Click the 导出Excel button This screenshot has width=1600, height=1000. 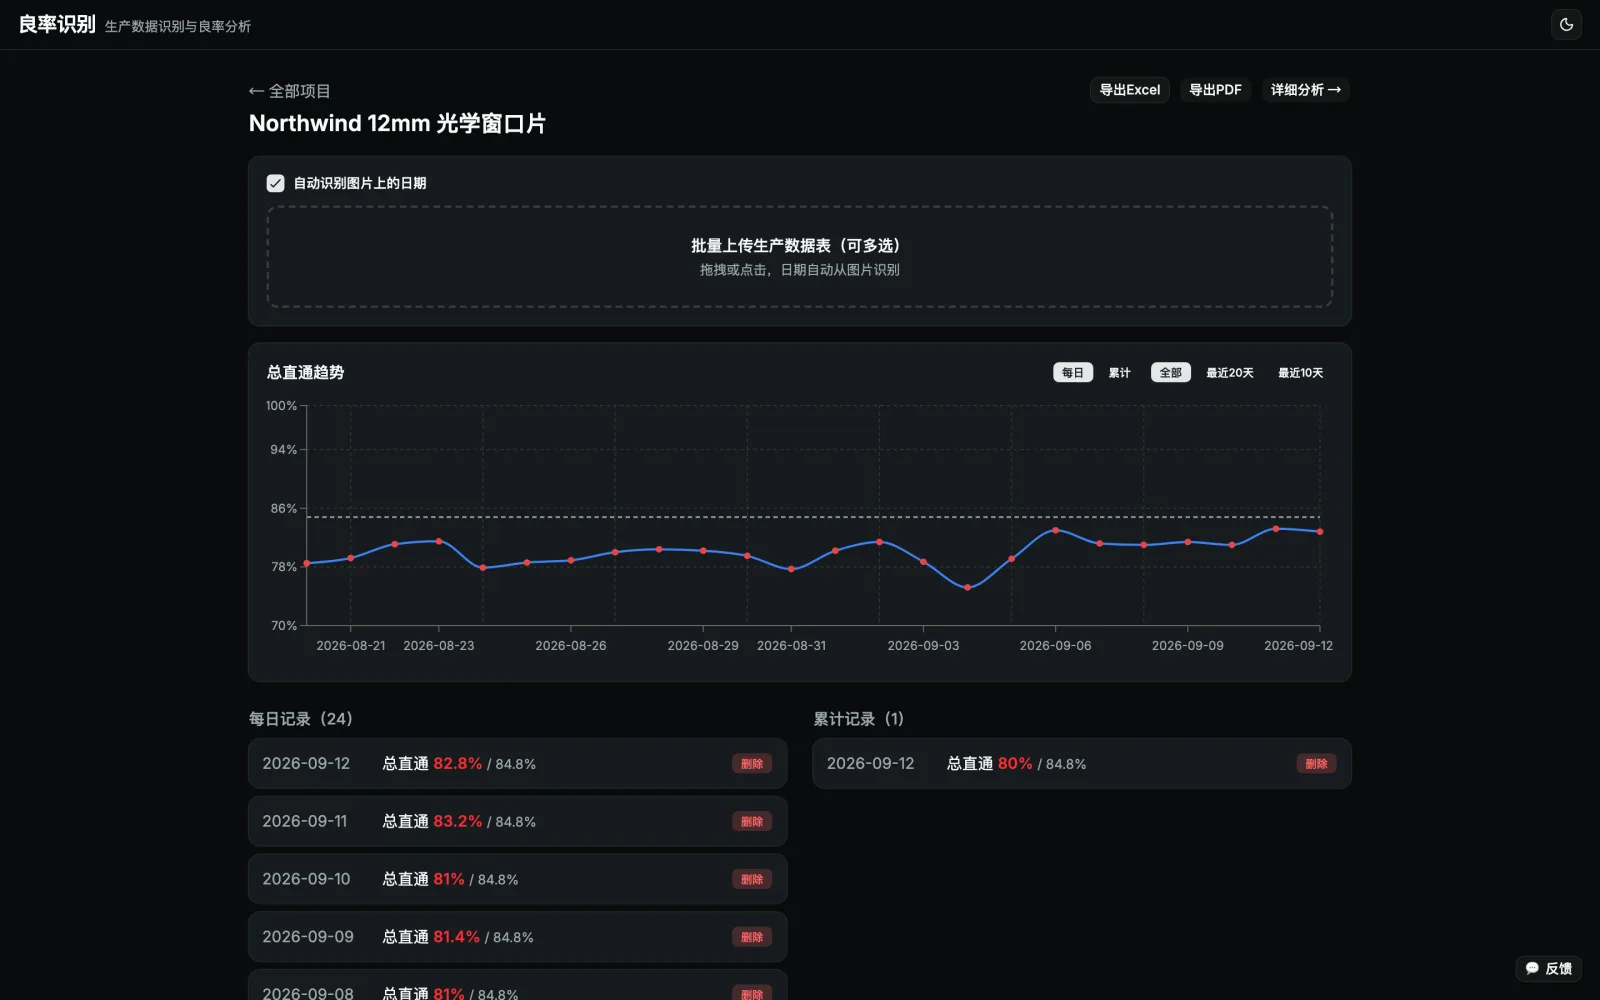[1129, 90]
